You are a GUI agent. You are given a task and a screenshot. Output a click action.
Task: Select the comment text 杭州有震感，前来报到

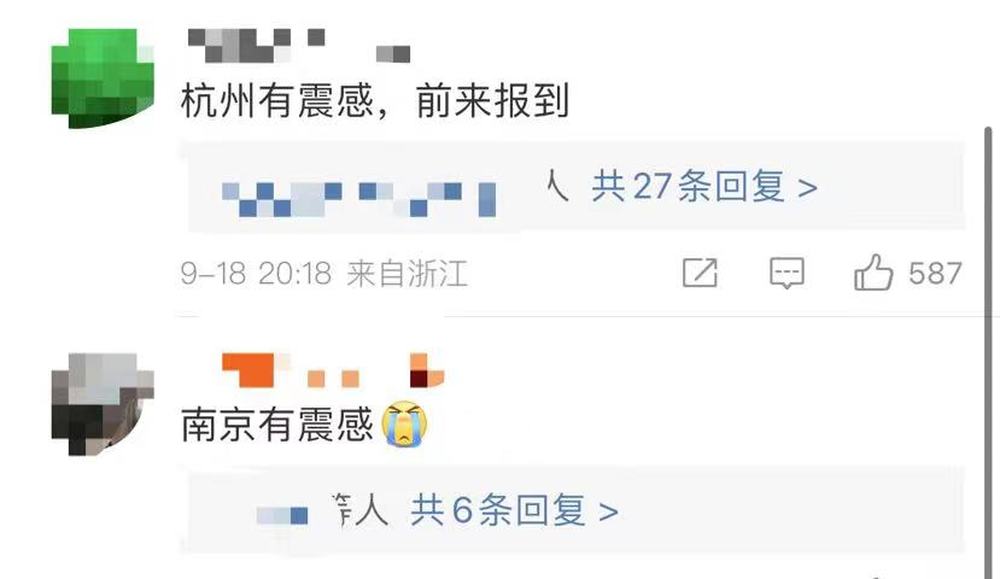(x=374, y=101)
